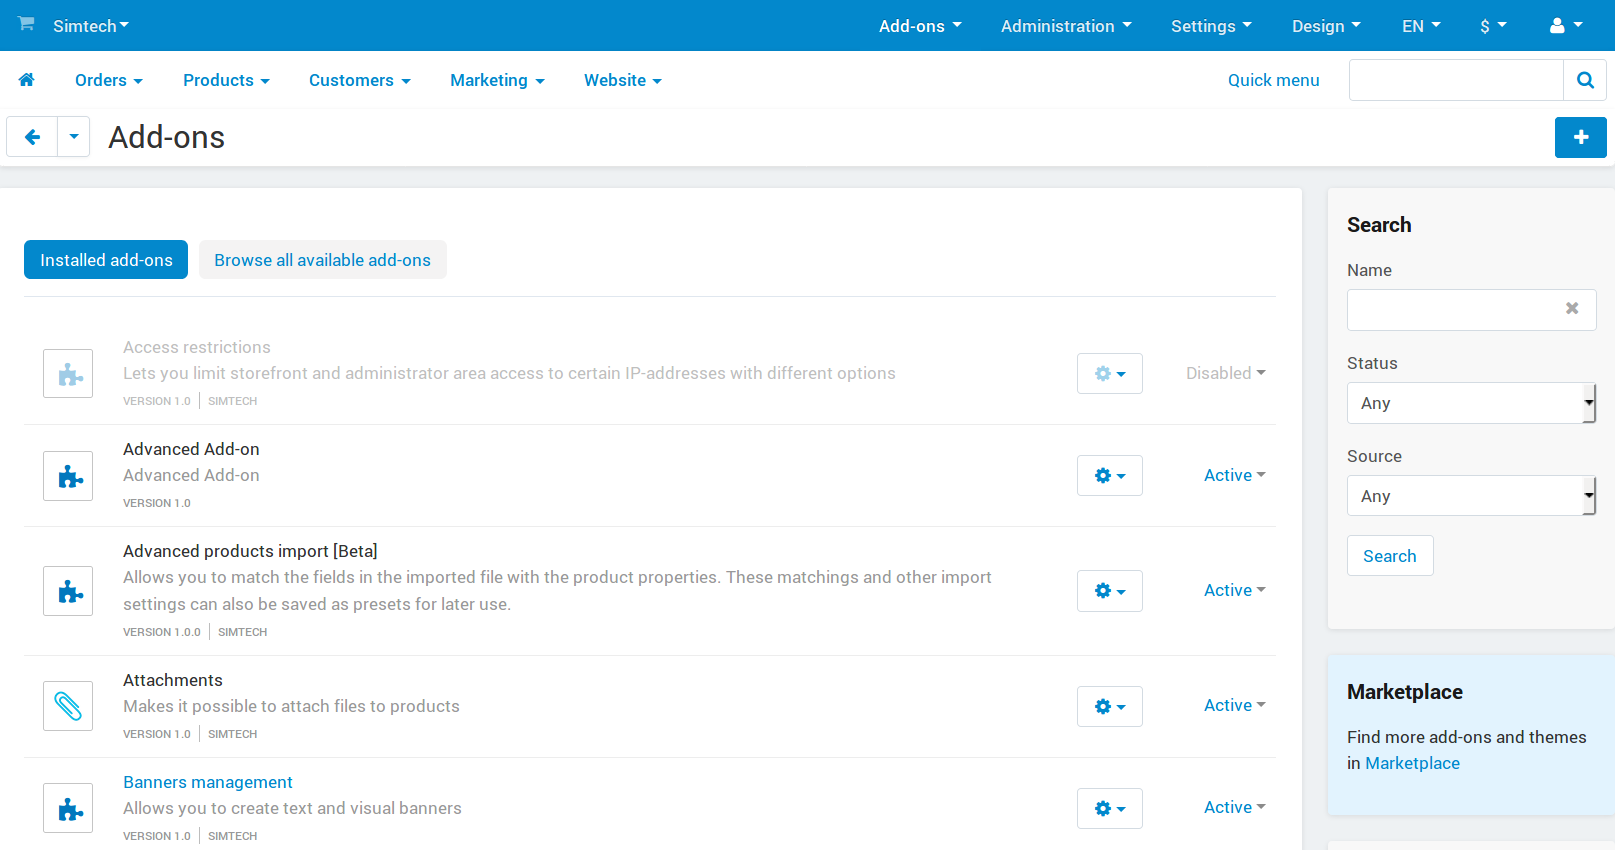Open gear menu for Advanced Add-on
The width and height of the screenshot is (1615, 850).
[1109, 475]
